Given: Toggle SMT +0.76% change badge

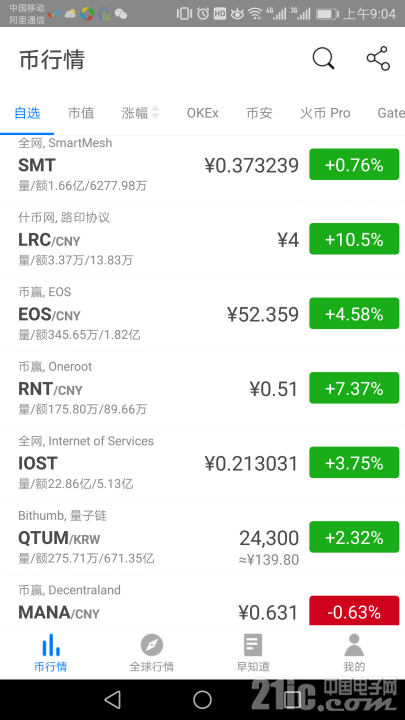Looking at the screenshot, I should [x=354, y=164].
